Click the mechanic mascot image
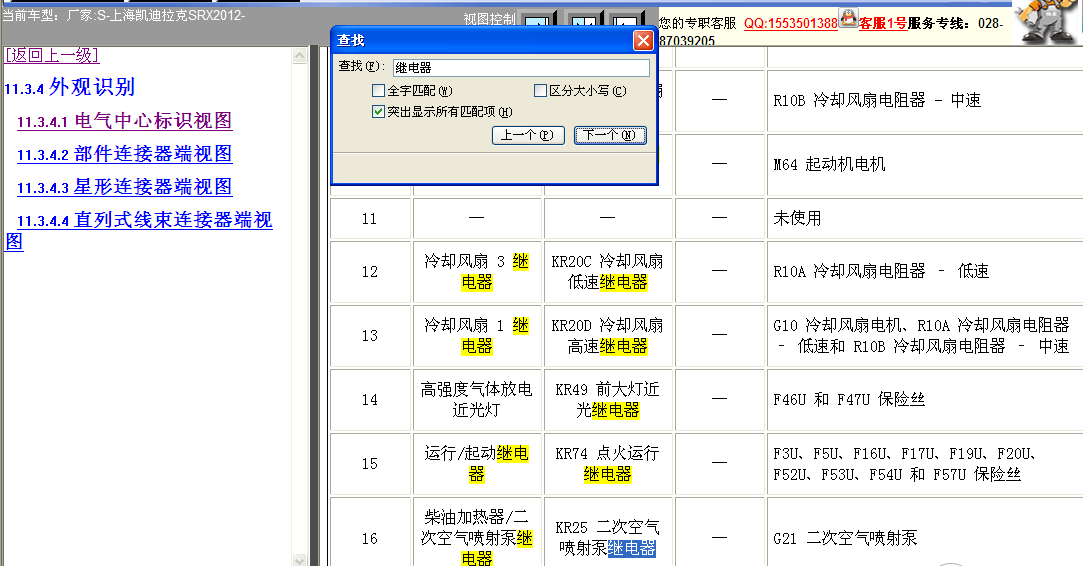The height and width of the screenshot is (566, 1083). [1047, 21]
